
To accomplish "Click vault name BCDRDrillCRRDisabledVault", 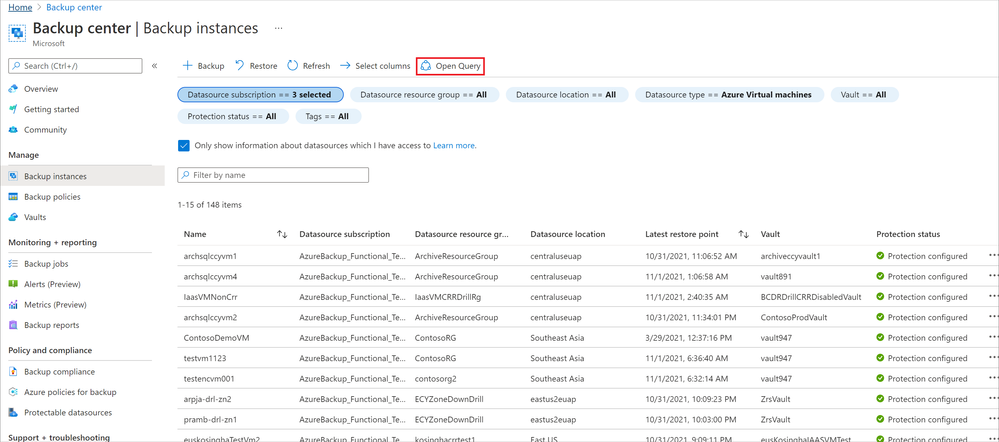I will (811, 297).
